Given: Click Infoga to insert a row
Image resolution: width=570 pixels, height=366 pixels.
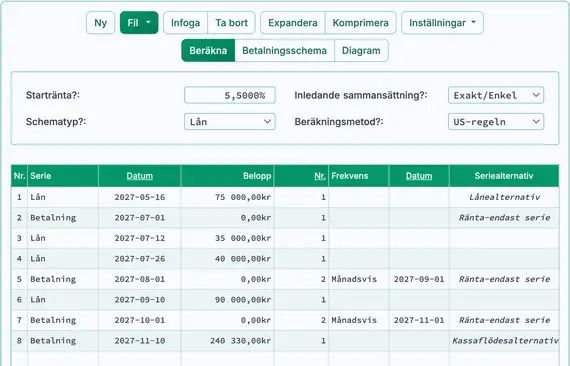Looking at the screenshot, I should click(x=185, y=23).
